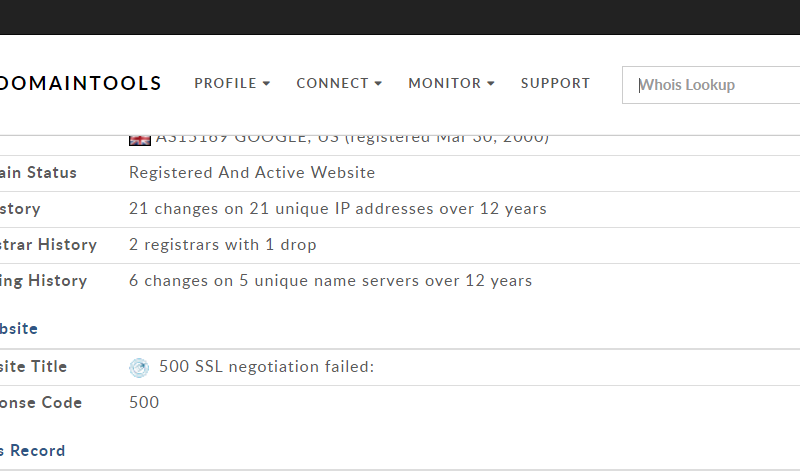Focus the Whois Lookup search field
The height and width of the screenshot is (473, 800).
click(x=715, y=85)
